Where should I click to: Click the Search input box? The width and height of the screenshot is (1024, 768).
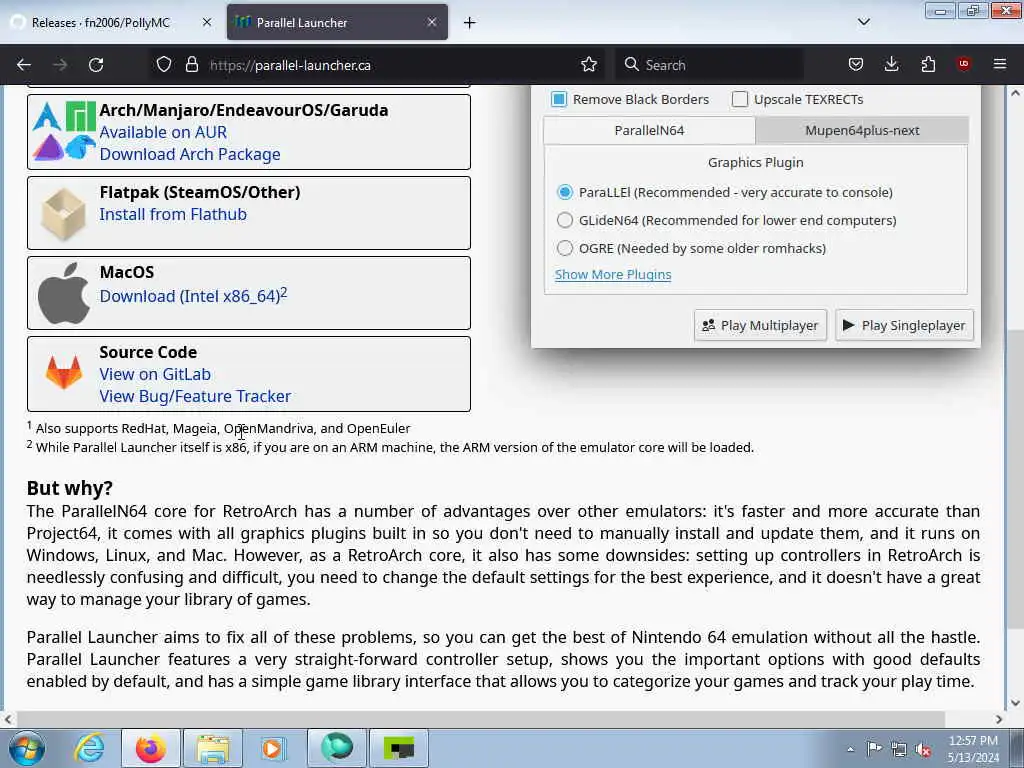pos(712,65)
